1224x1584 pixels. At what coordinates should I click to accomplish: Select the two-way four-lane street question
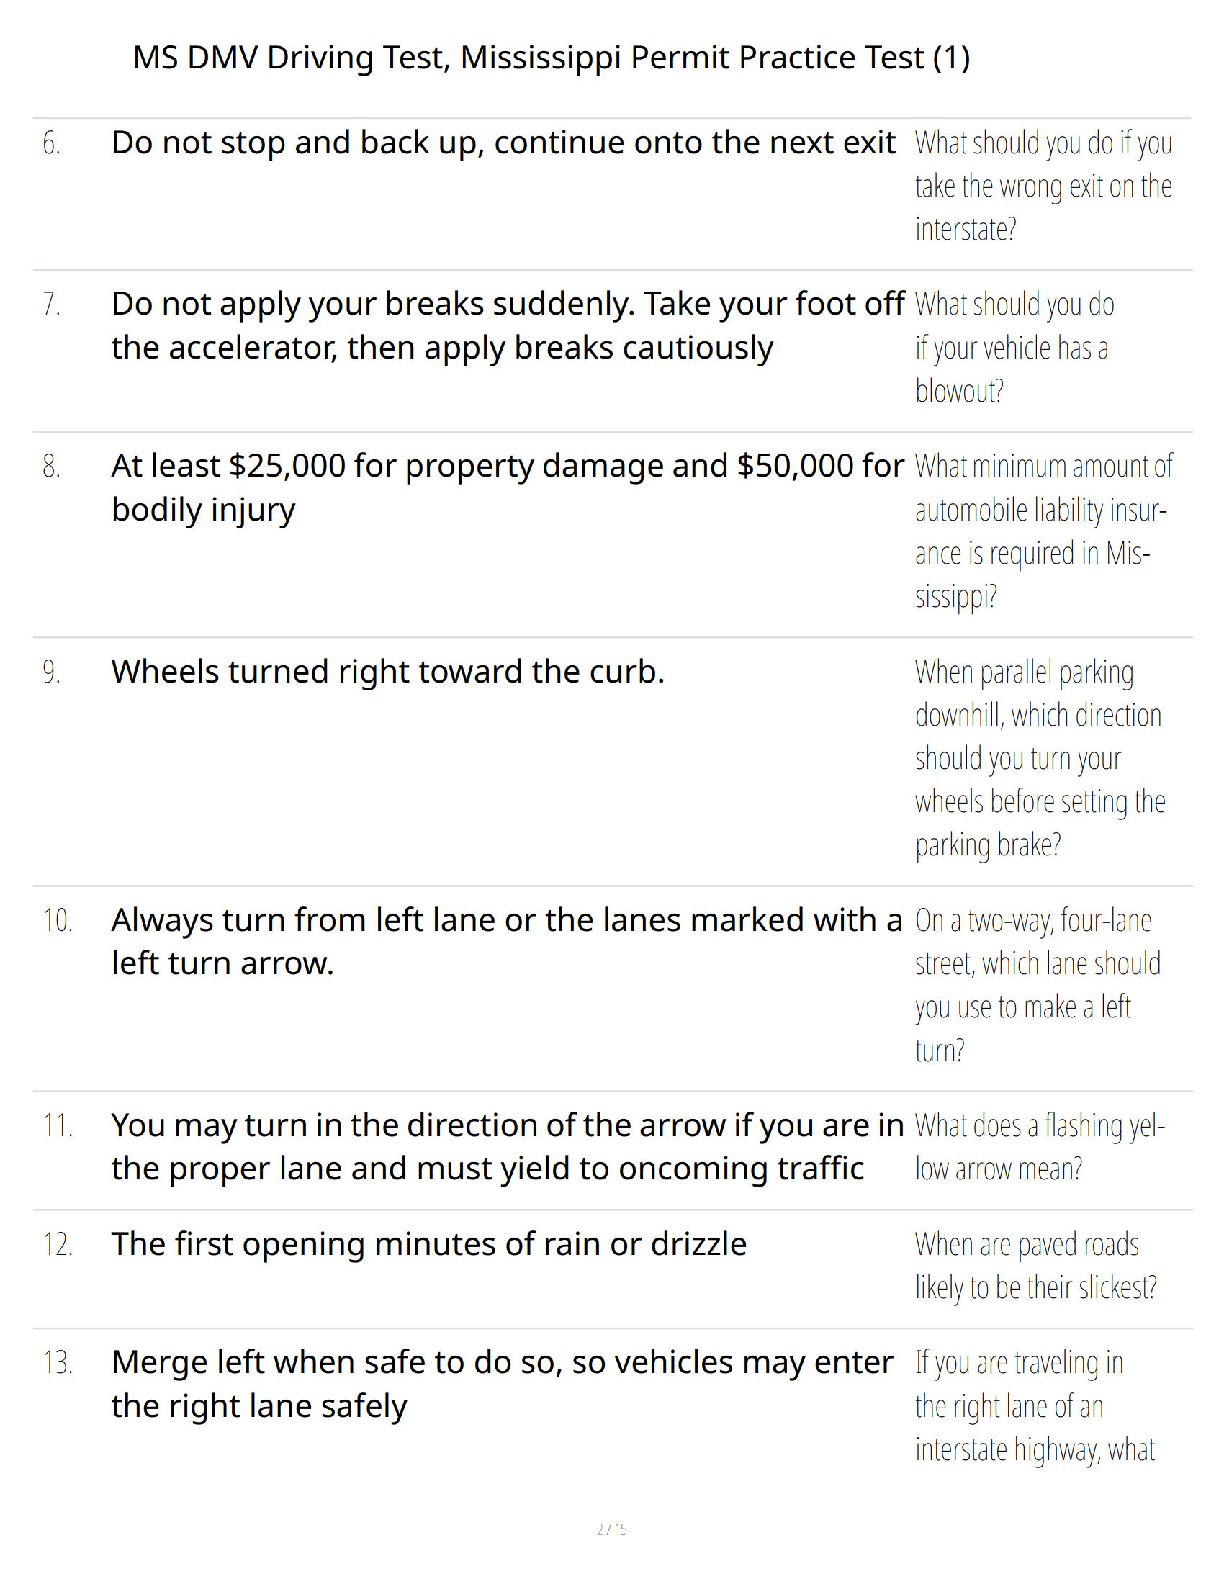coord(1037,985)
